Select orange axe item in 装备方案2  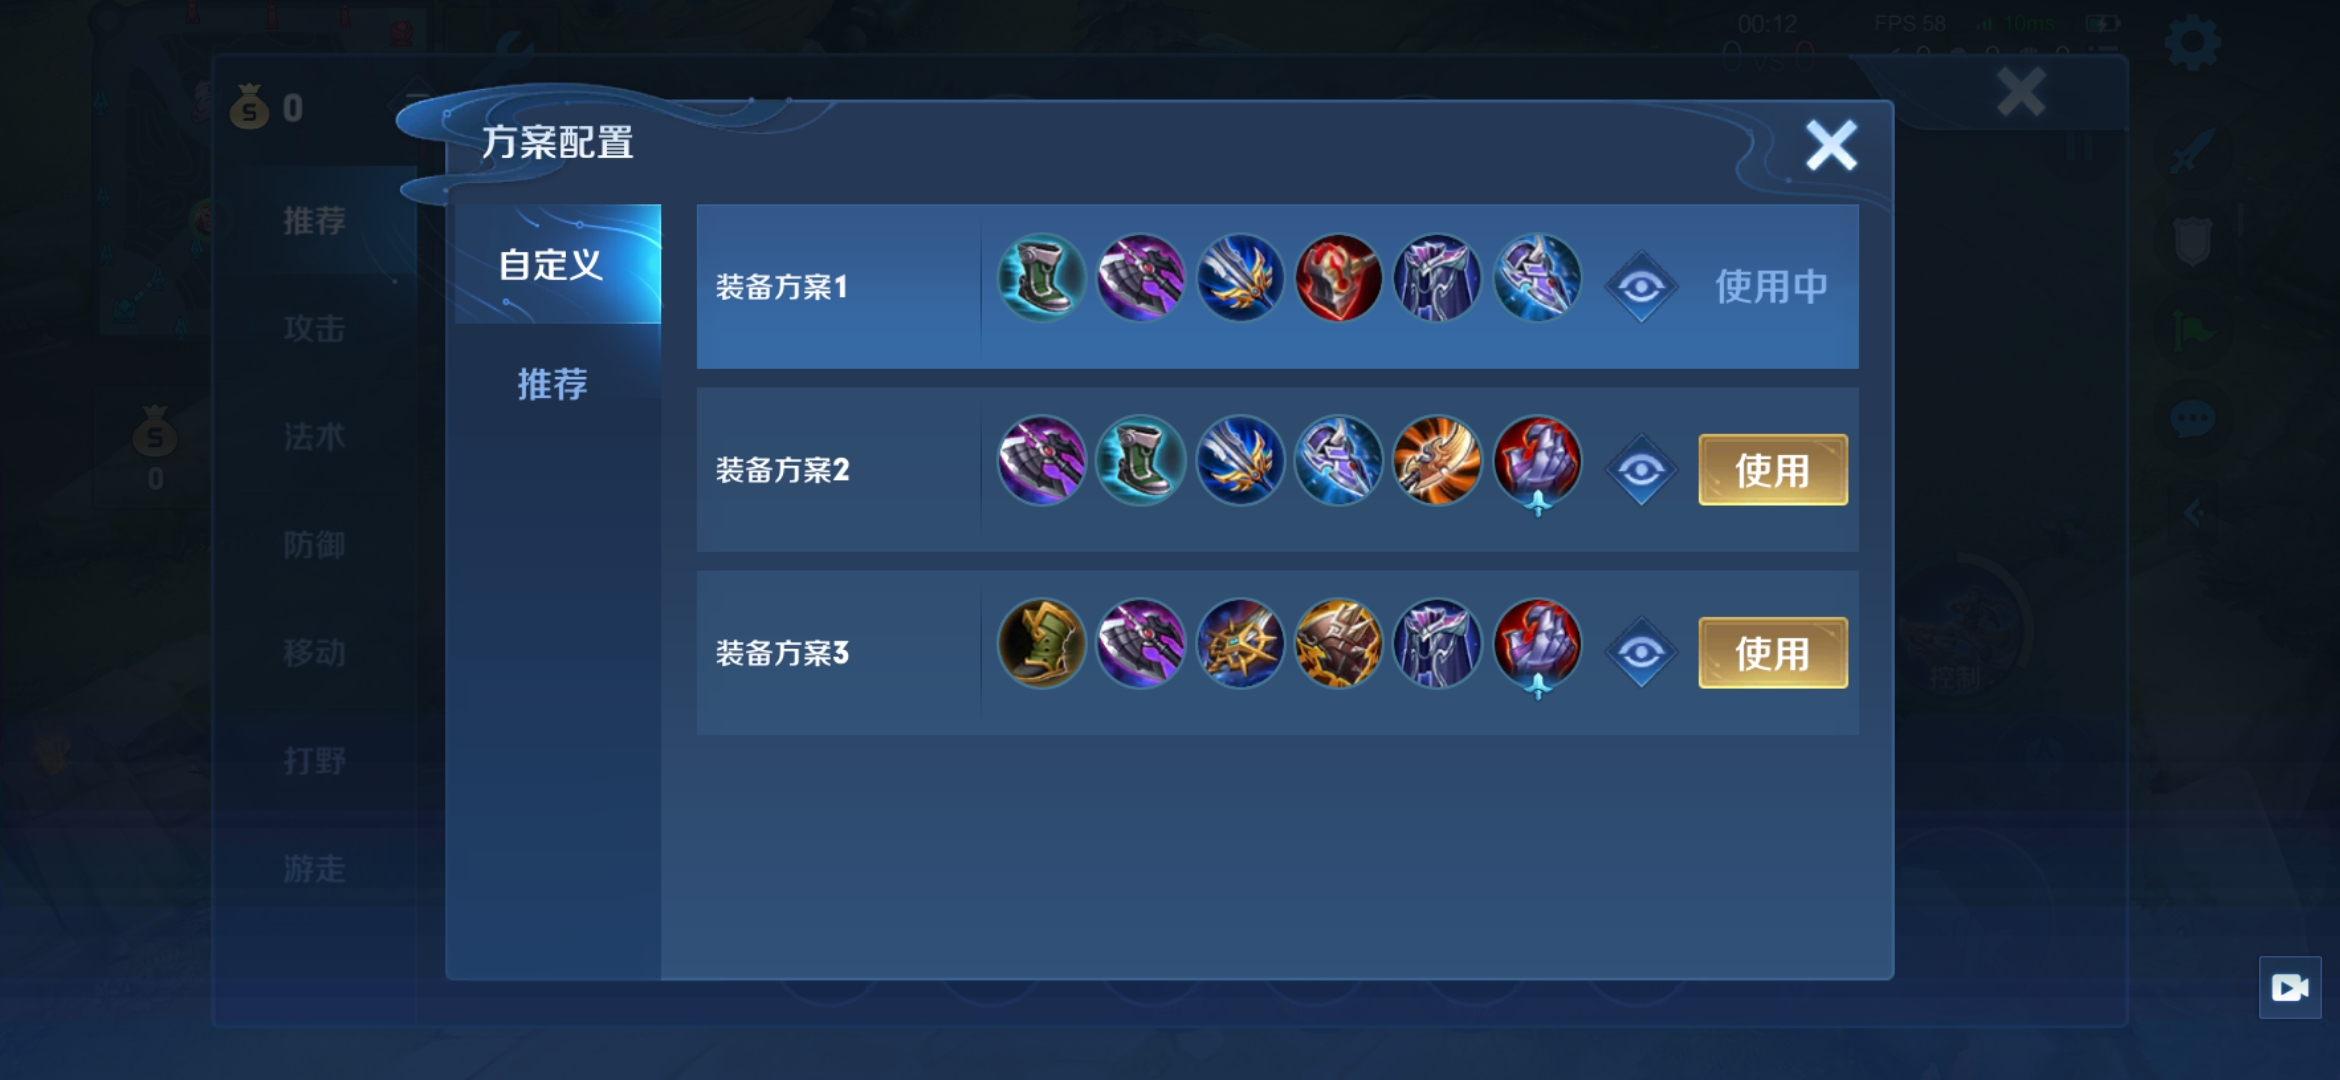(x=1438, y=461)
